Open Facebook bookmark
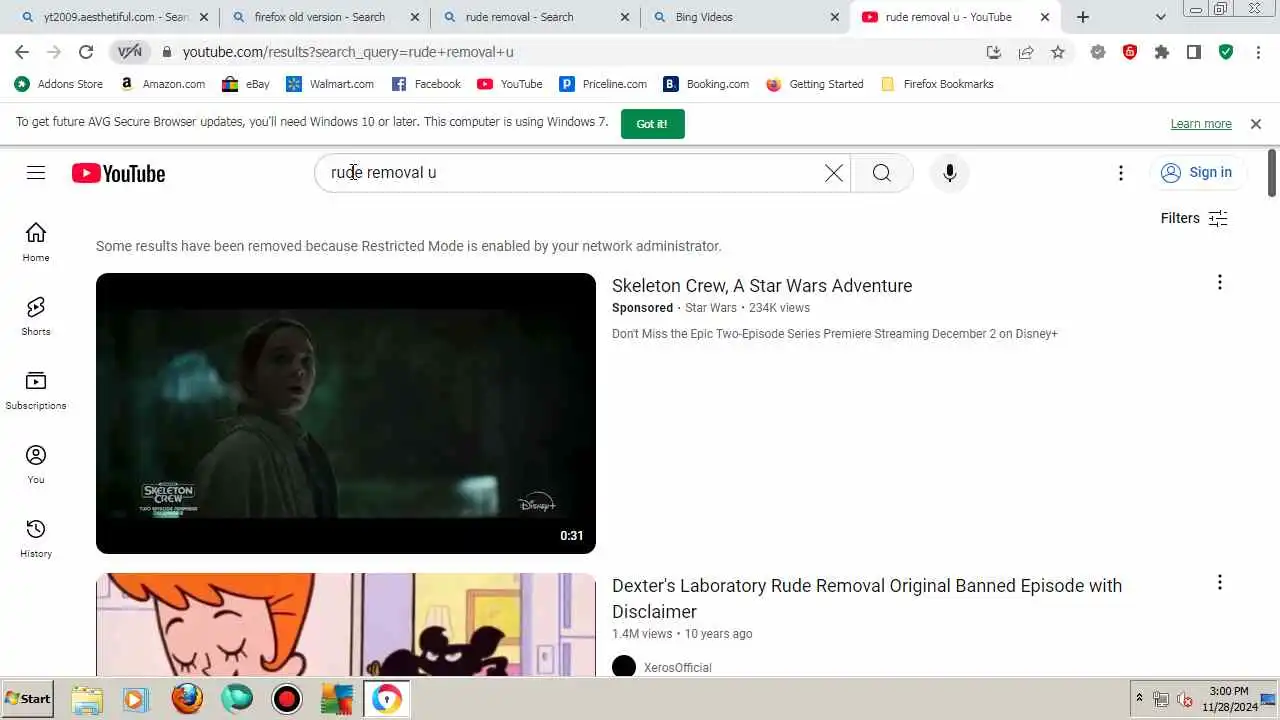The image size is (1280, 720). tap(426, 84)
